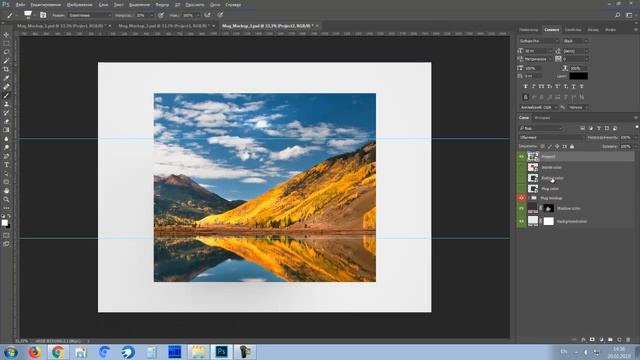Open the font size dropdown

coord(538,51)
